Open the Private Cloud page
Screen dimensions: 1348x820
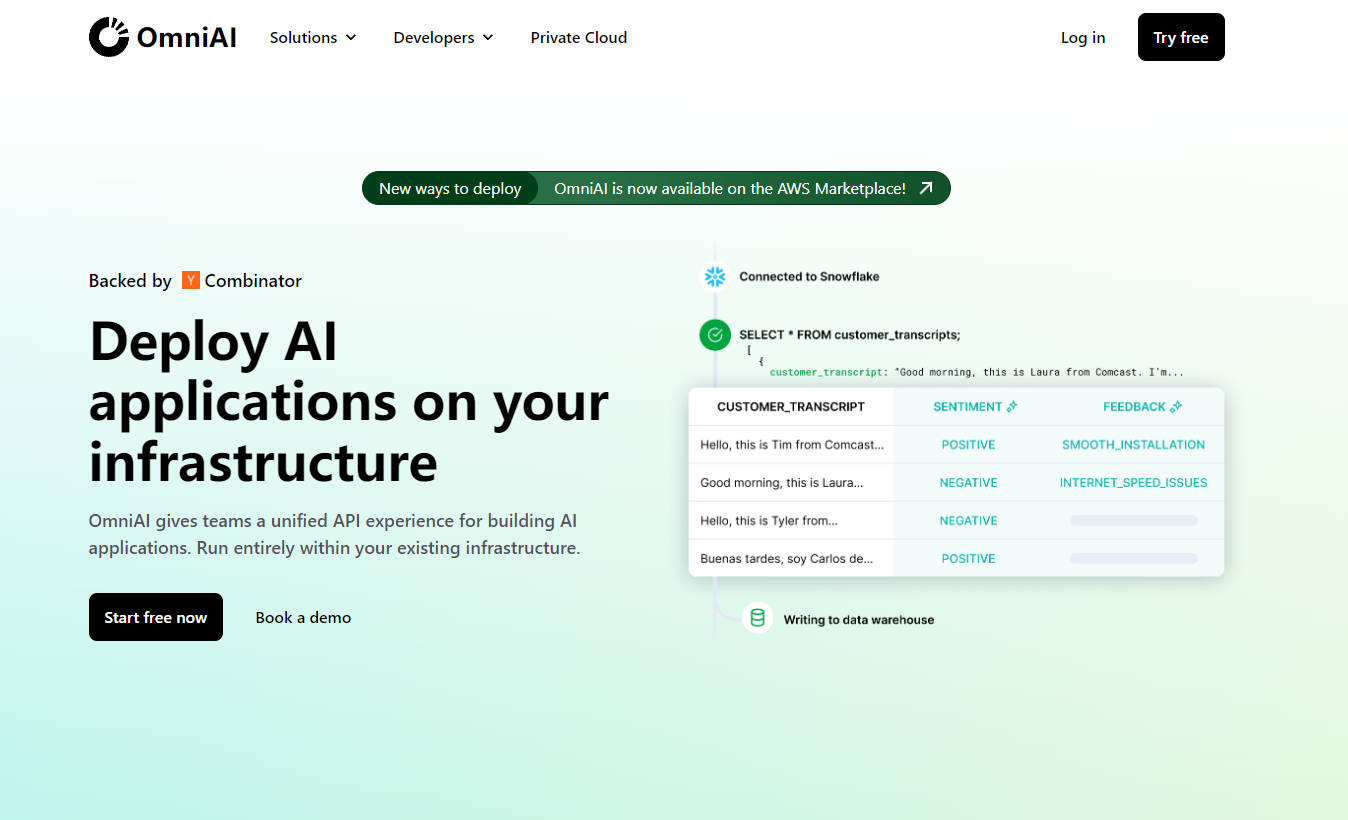point(579,37)
